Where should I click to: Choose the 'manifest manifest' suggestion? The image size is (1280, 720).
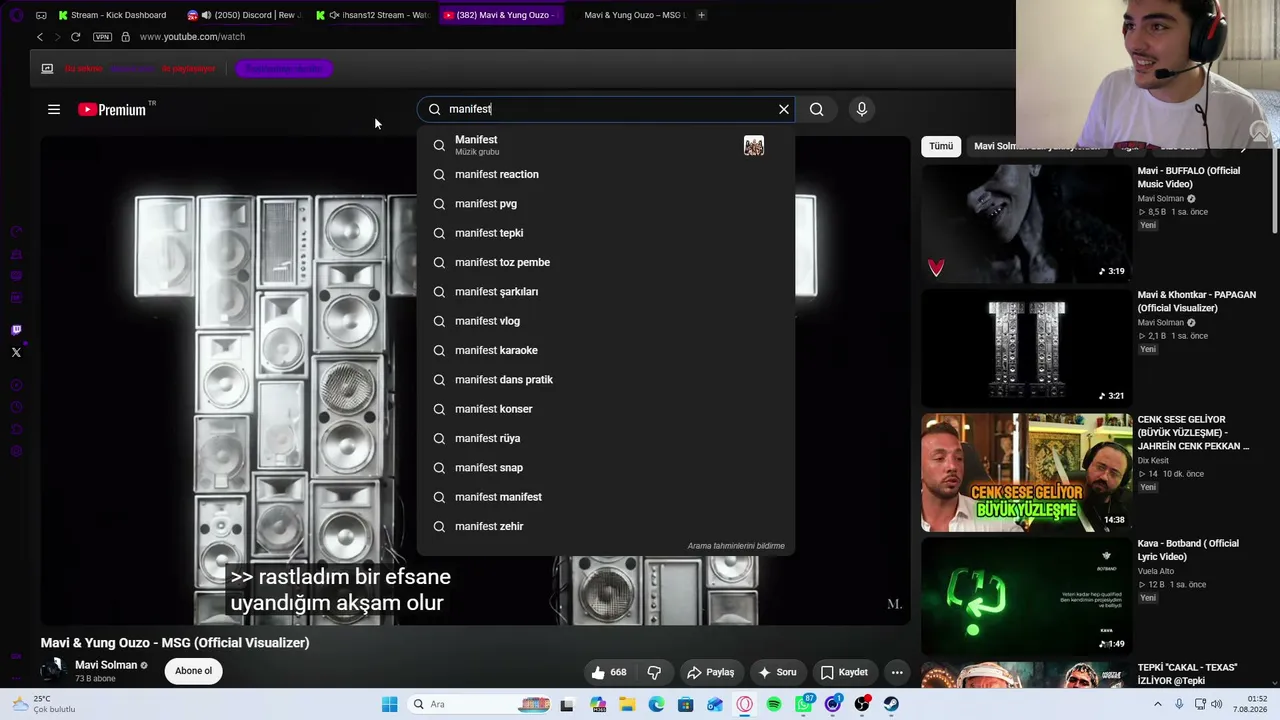click(605, 497)
